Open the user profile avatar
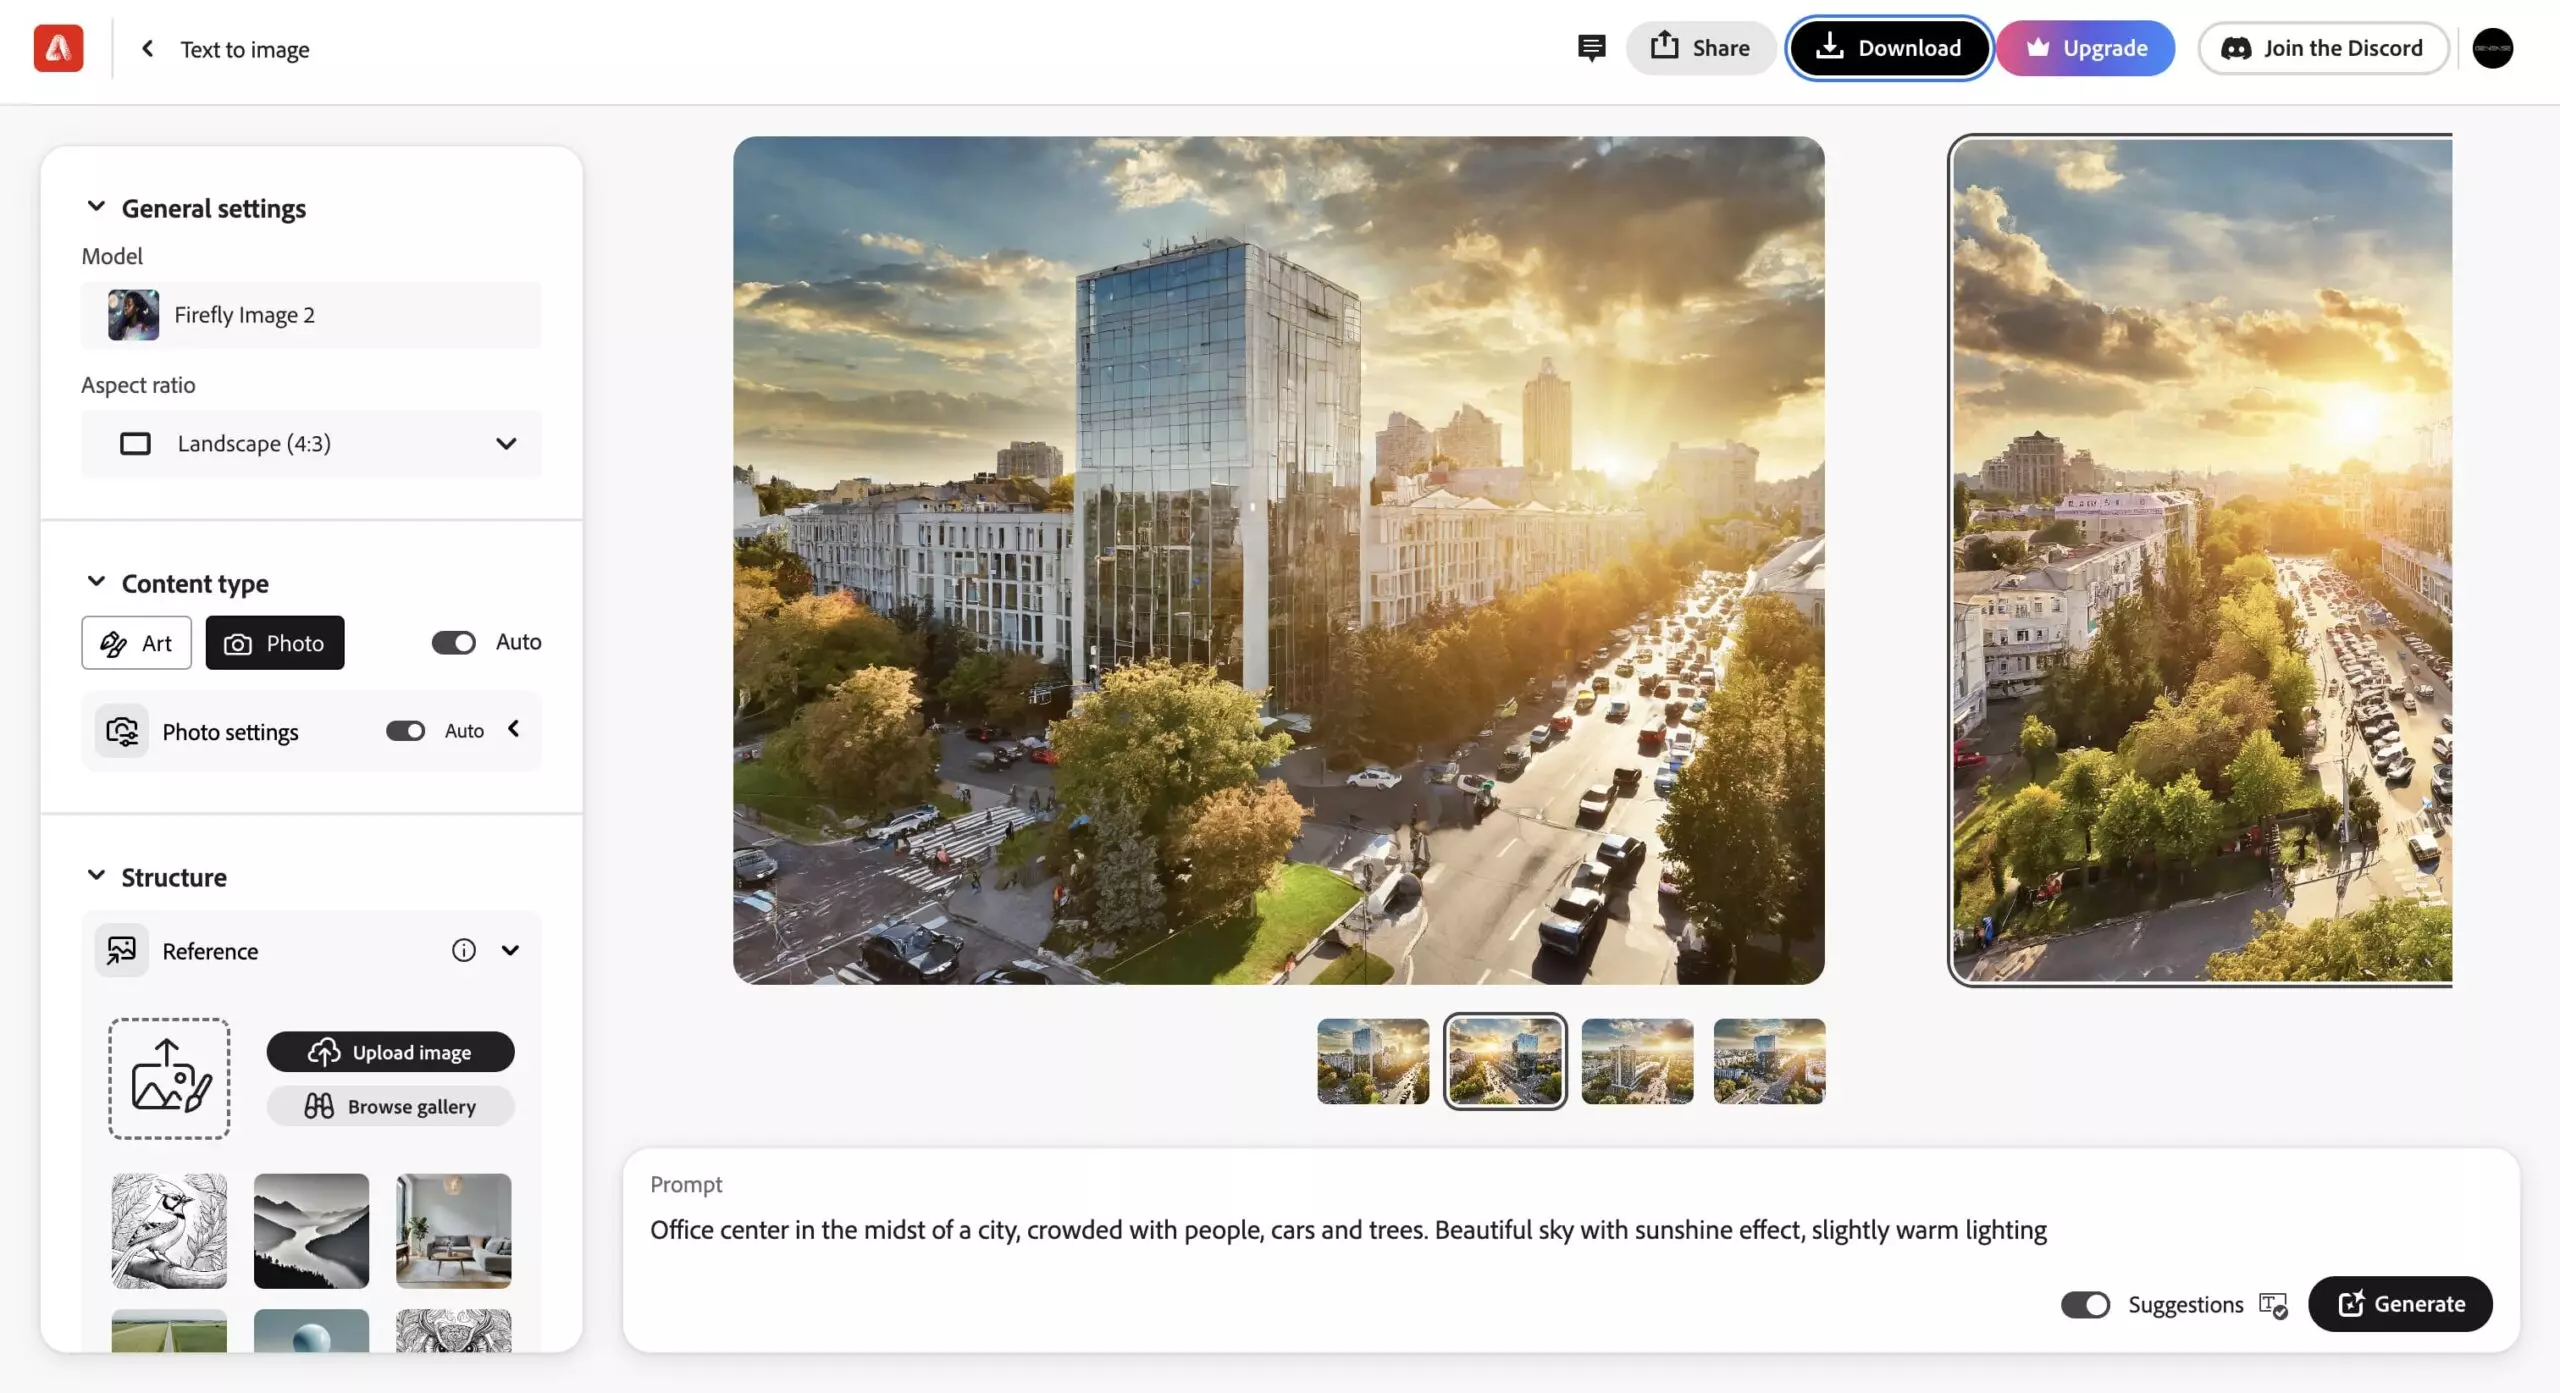 point(2492,48)
